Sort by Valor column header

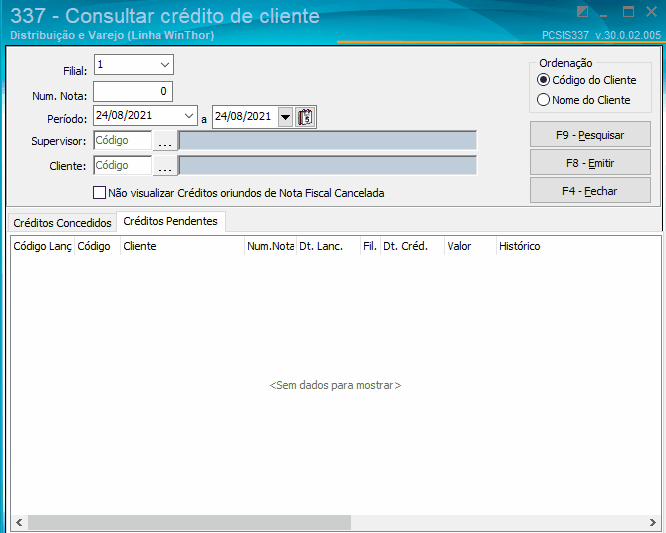[x=470, y=246]
